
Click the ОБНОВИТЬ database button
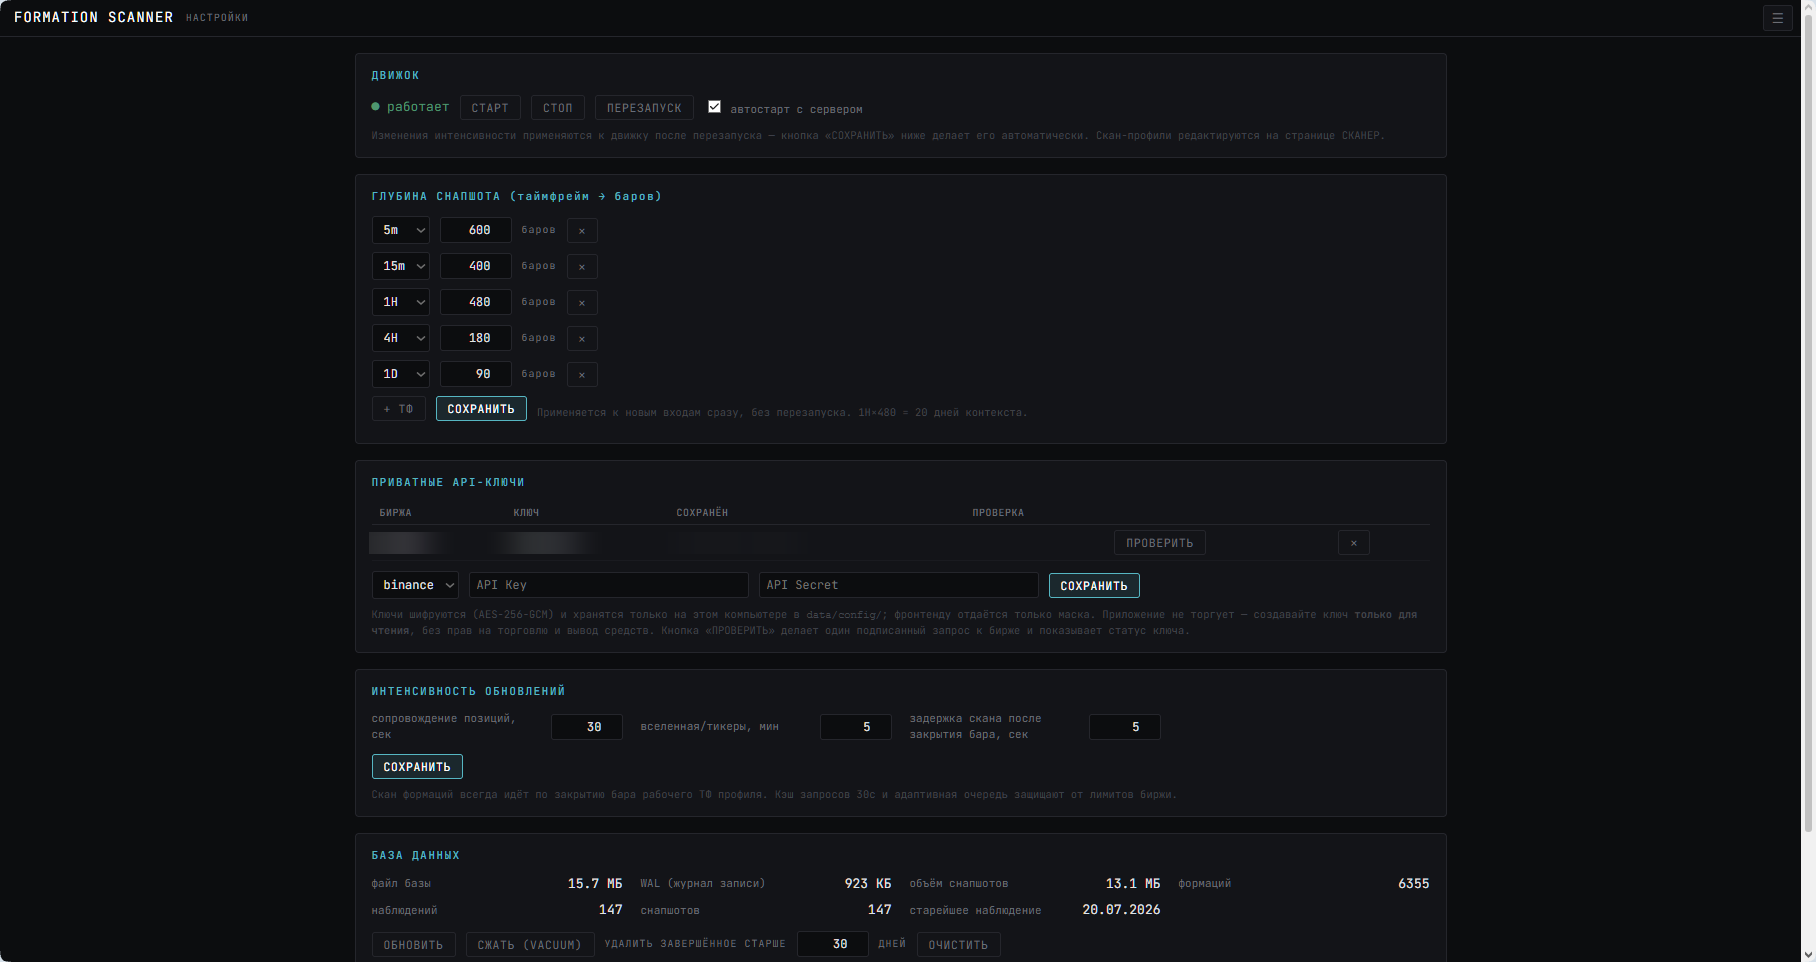[x=414, y=945]
